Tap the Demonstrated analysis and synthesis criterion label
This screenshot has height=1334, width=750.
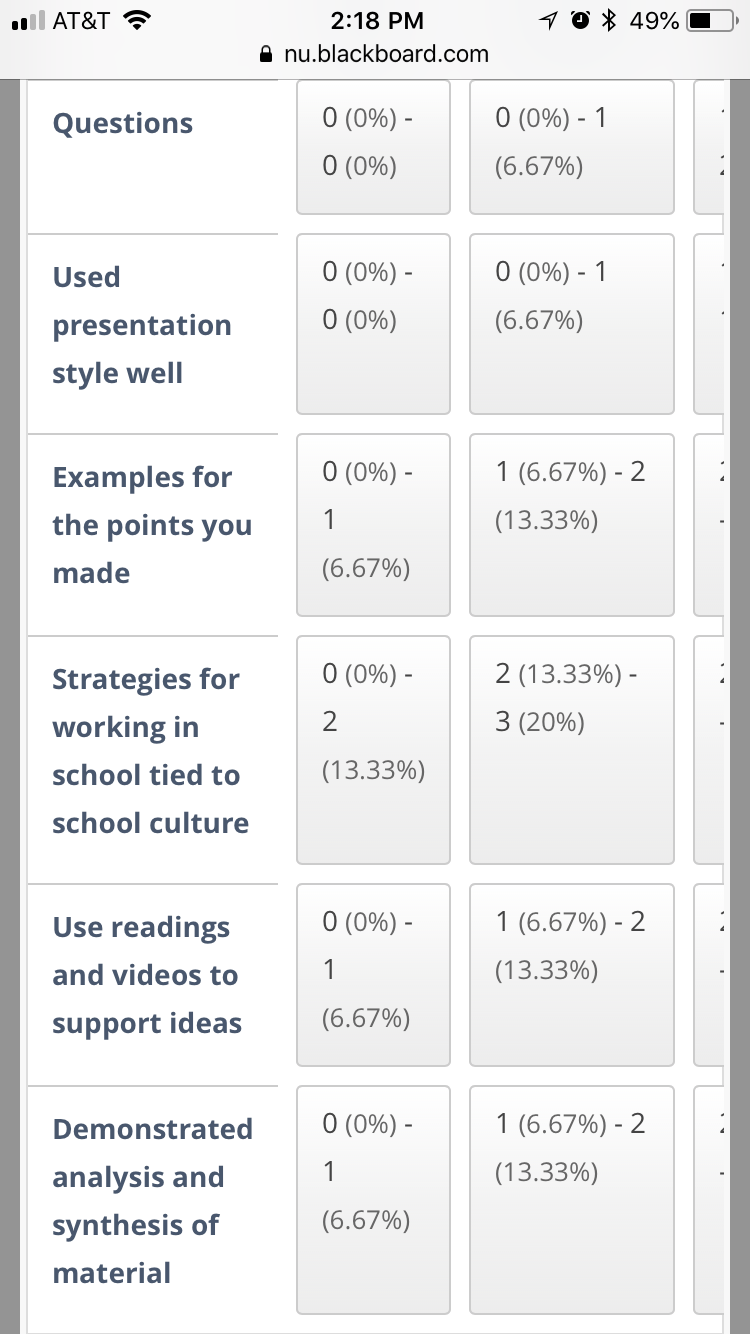152,1200
